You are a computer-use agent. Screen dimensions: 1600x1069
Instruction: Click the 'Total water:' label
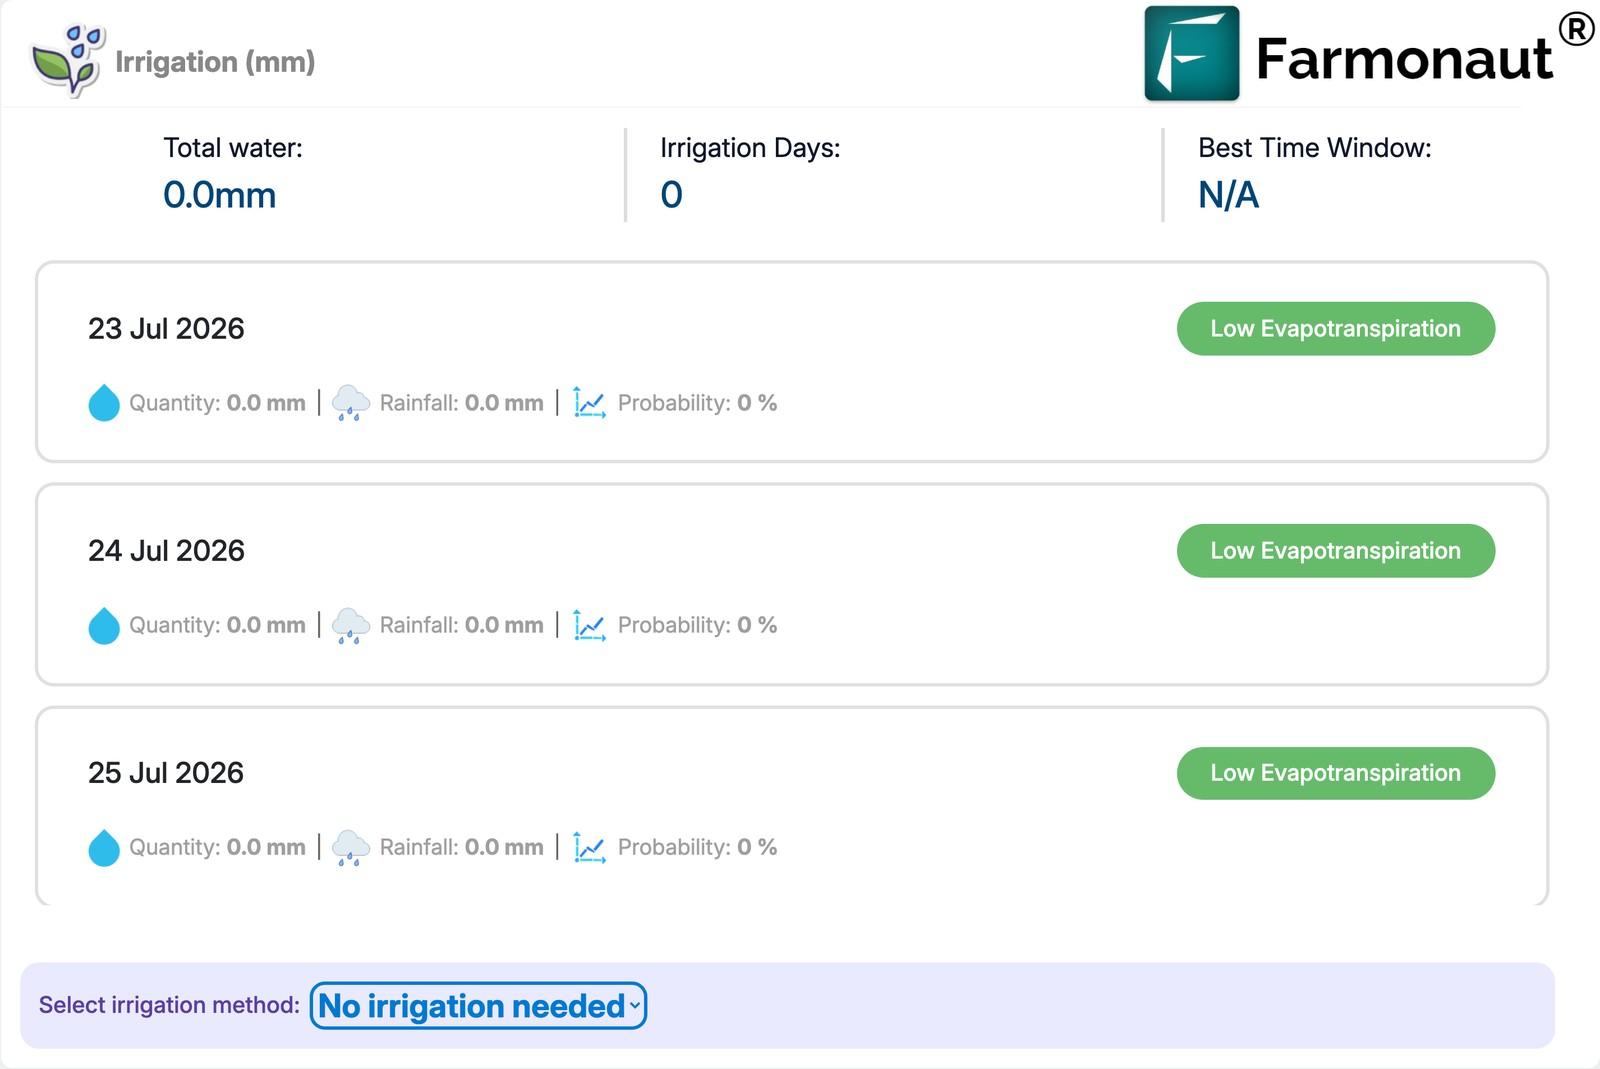233,148
